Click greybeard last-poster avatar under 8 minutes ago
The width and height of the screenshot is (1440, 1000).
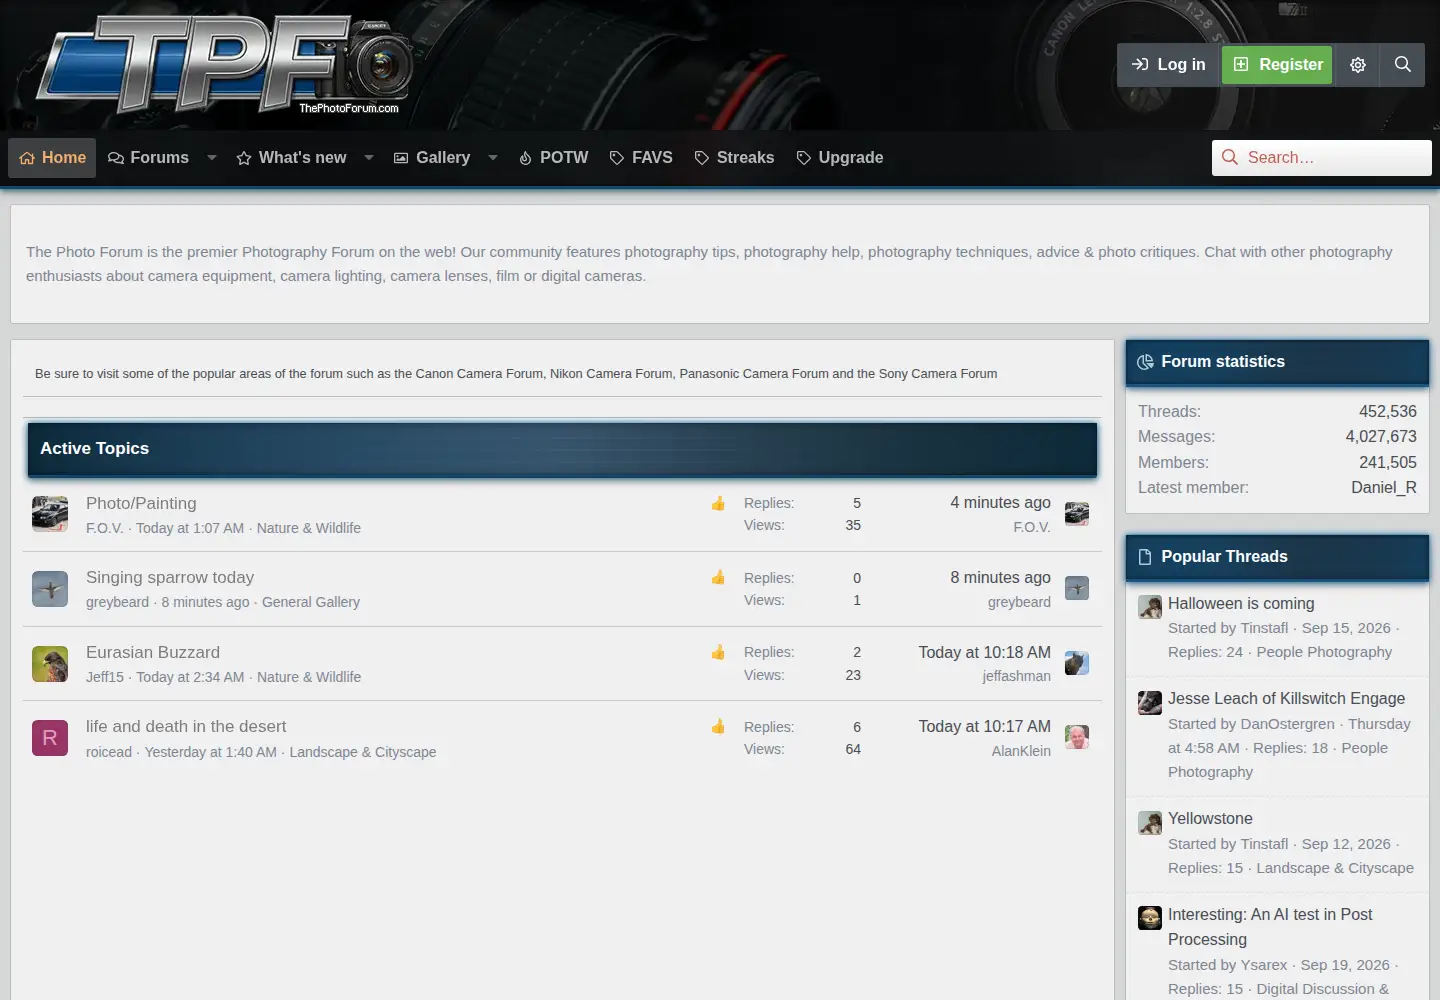click(1077, 588)
